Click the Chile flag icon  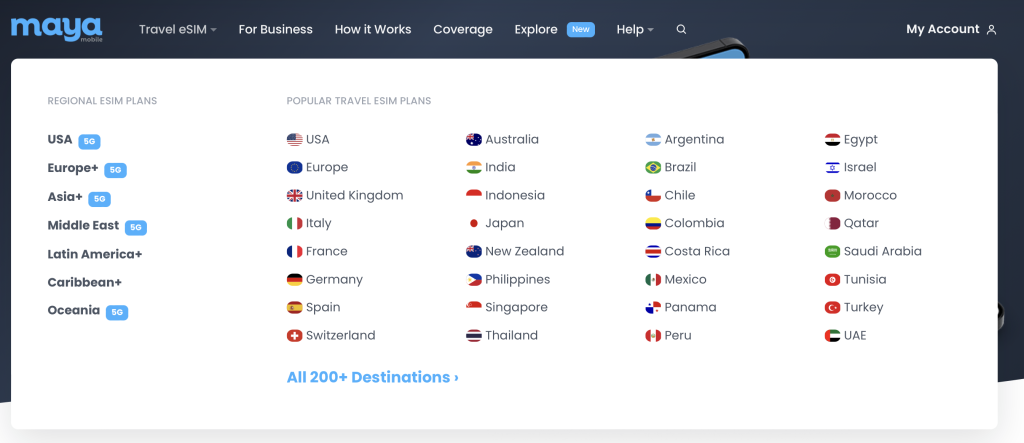click(653, 196)
